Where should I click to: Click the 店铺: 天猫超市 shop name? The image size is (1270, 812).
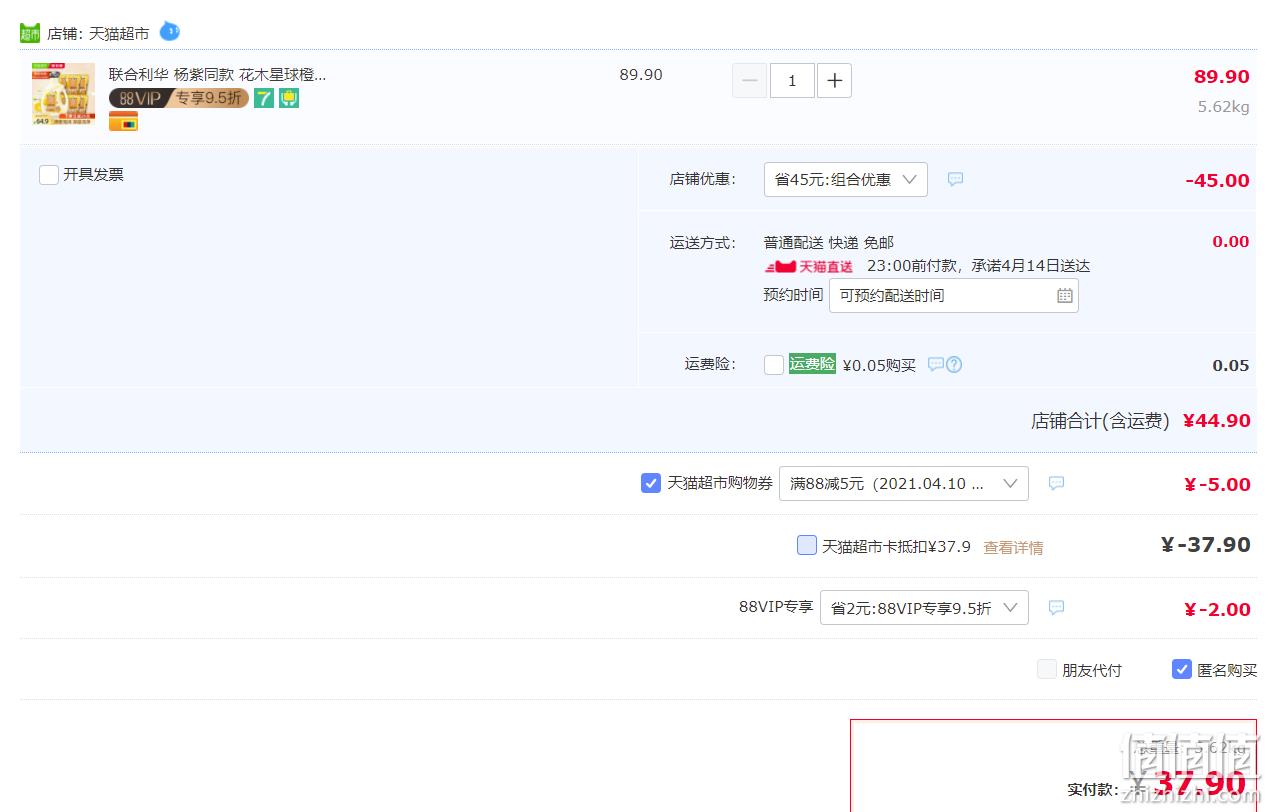pos(98,33)
